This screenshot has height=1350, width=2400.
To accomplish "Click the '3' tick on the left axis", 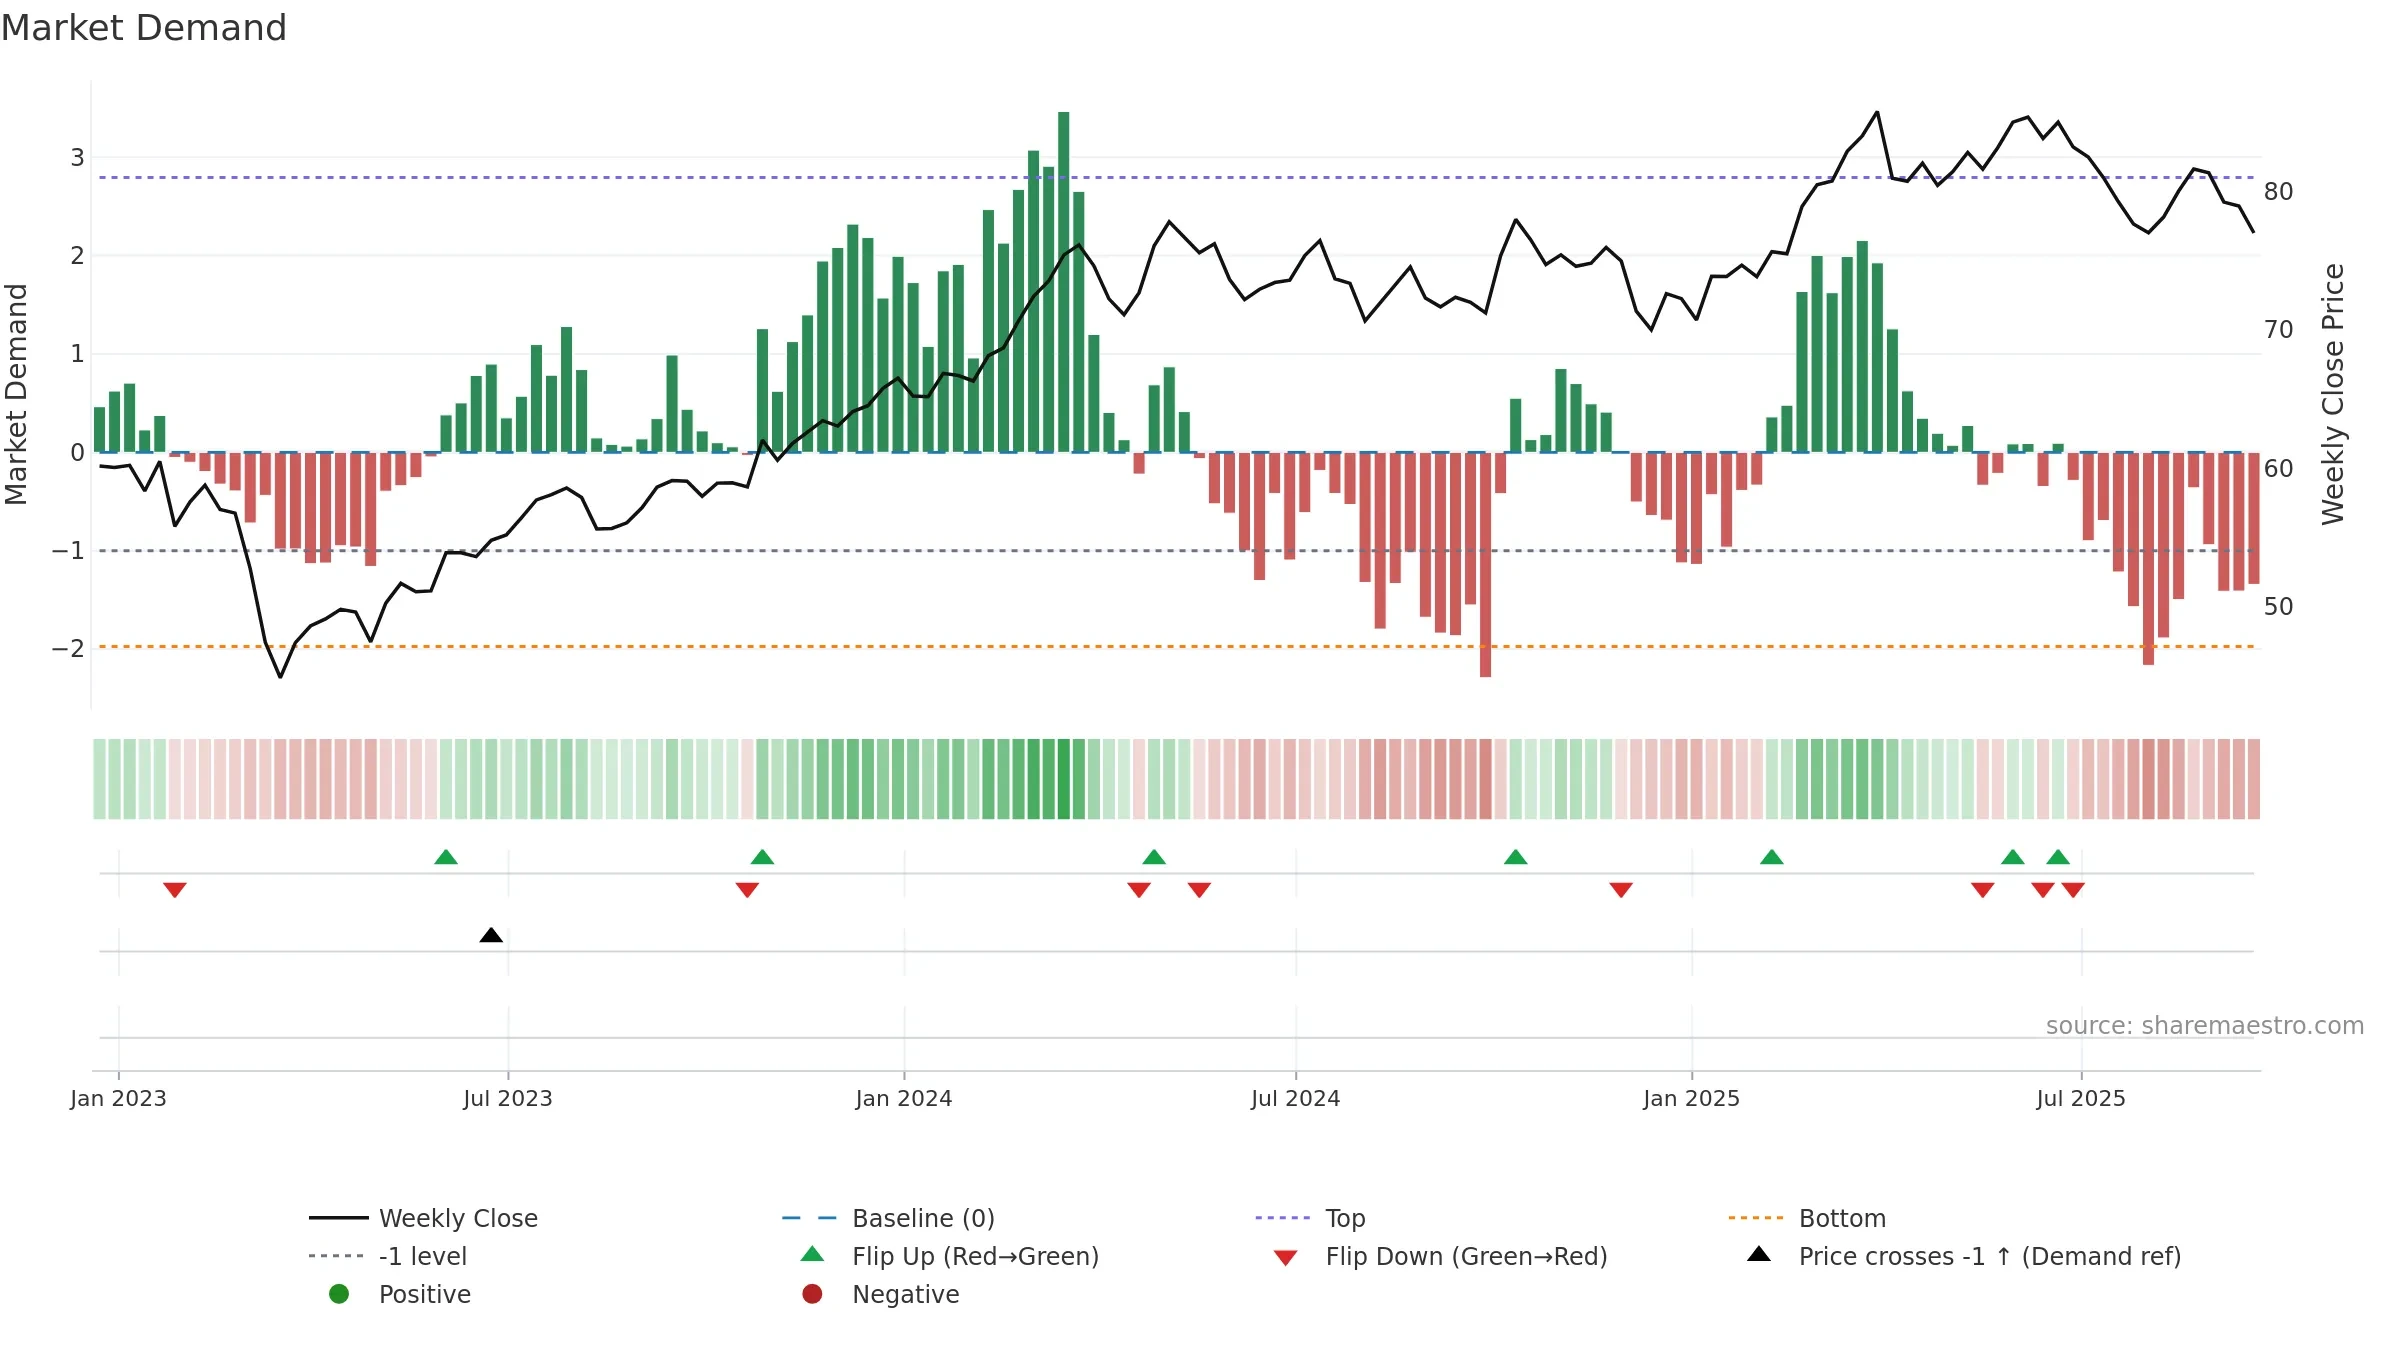I will pos(77,158).
